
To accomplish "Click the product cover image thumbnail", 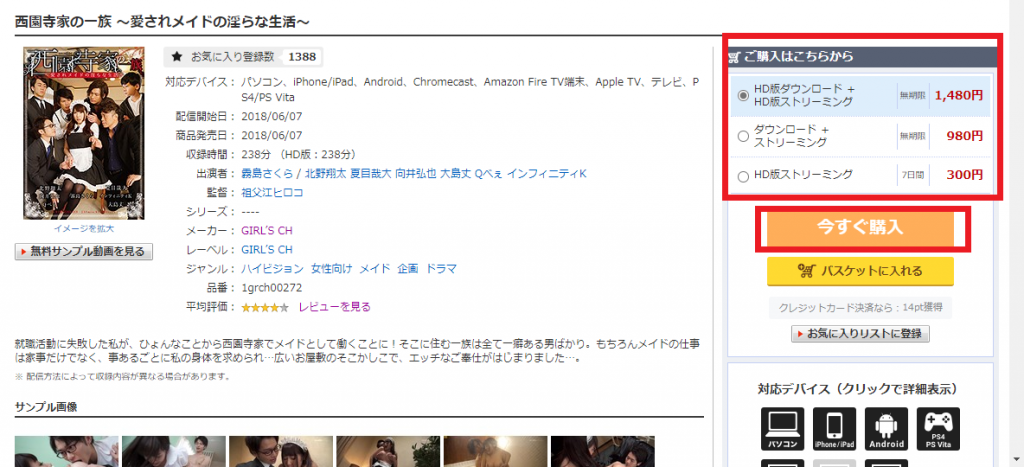I will 85,133.
